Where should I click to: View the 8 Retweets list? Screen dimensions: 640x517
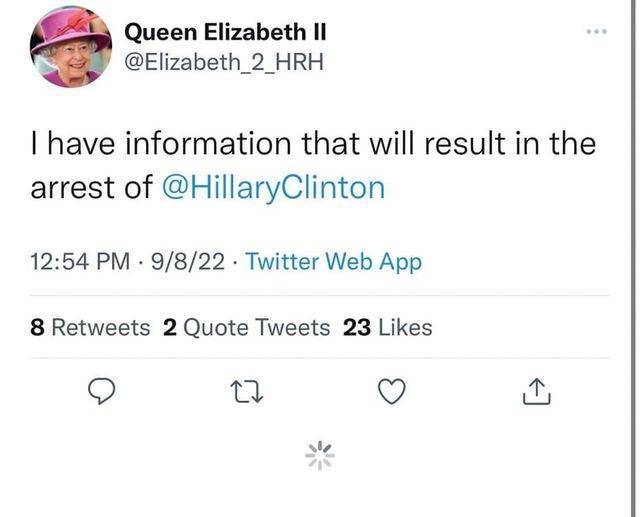coord(90,328)
